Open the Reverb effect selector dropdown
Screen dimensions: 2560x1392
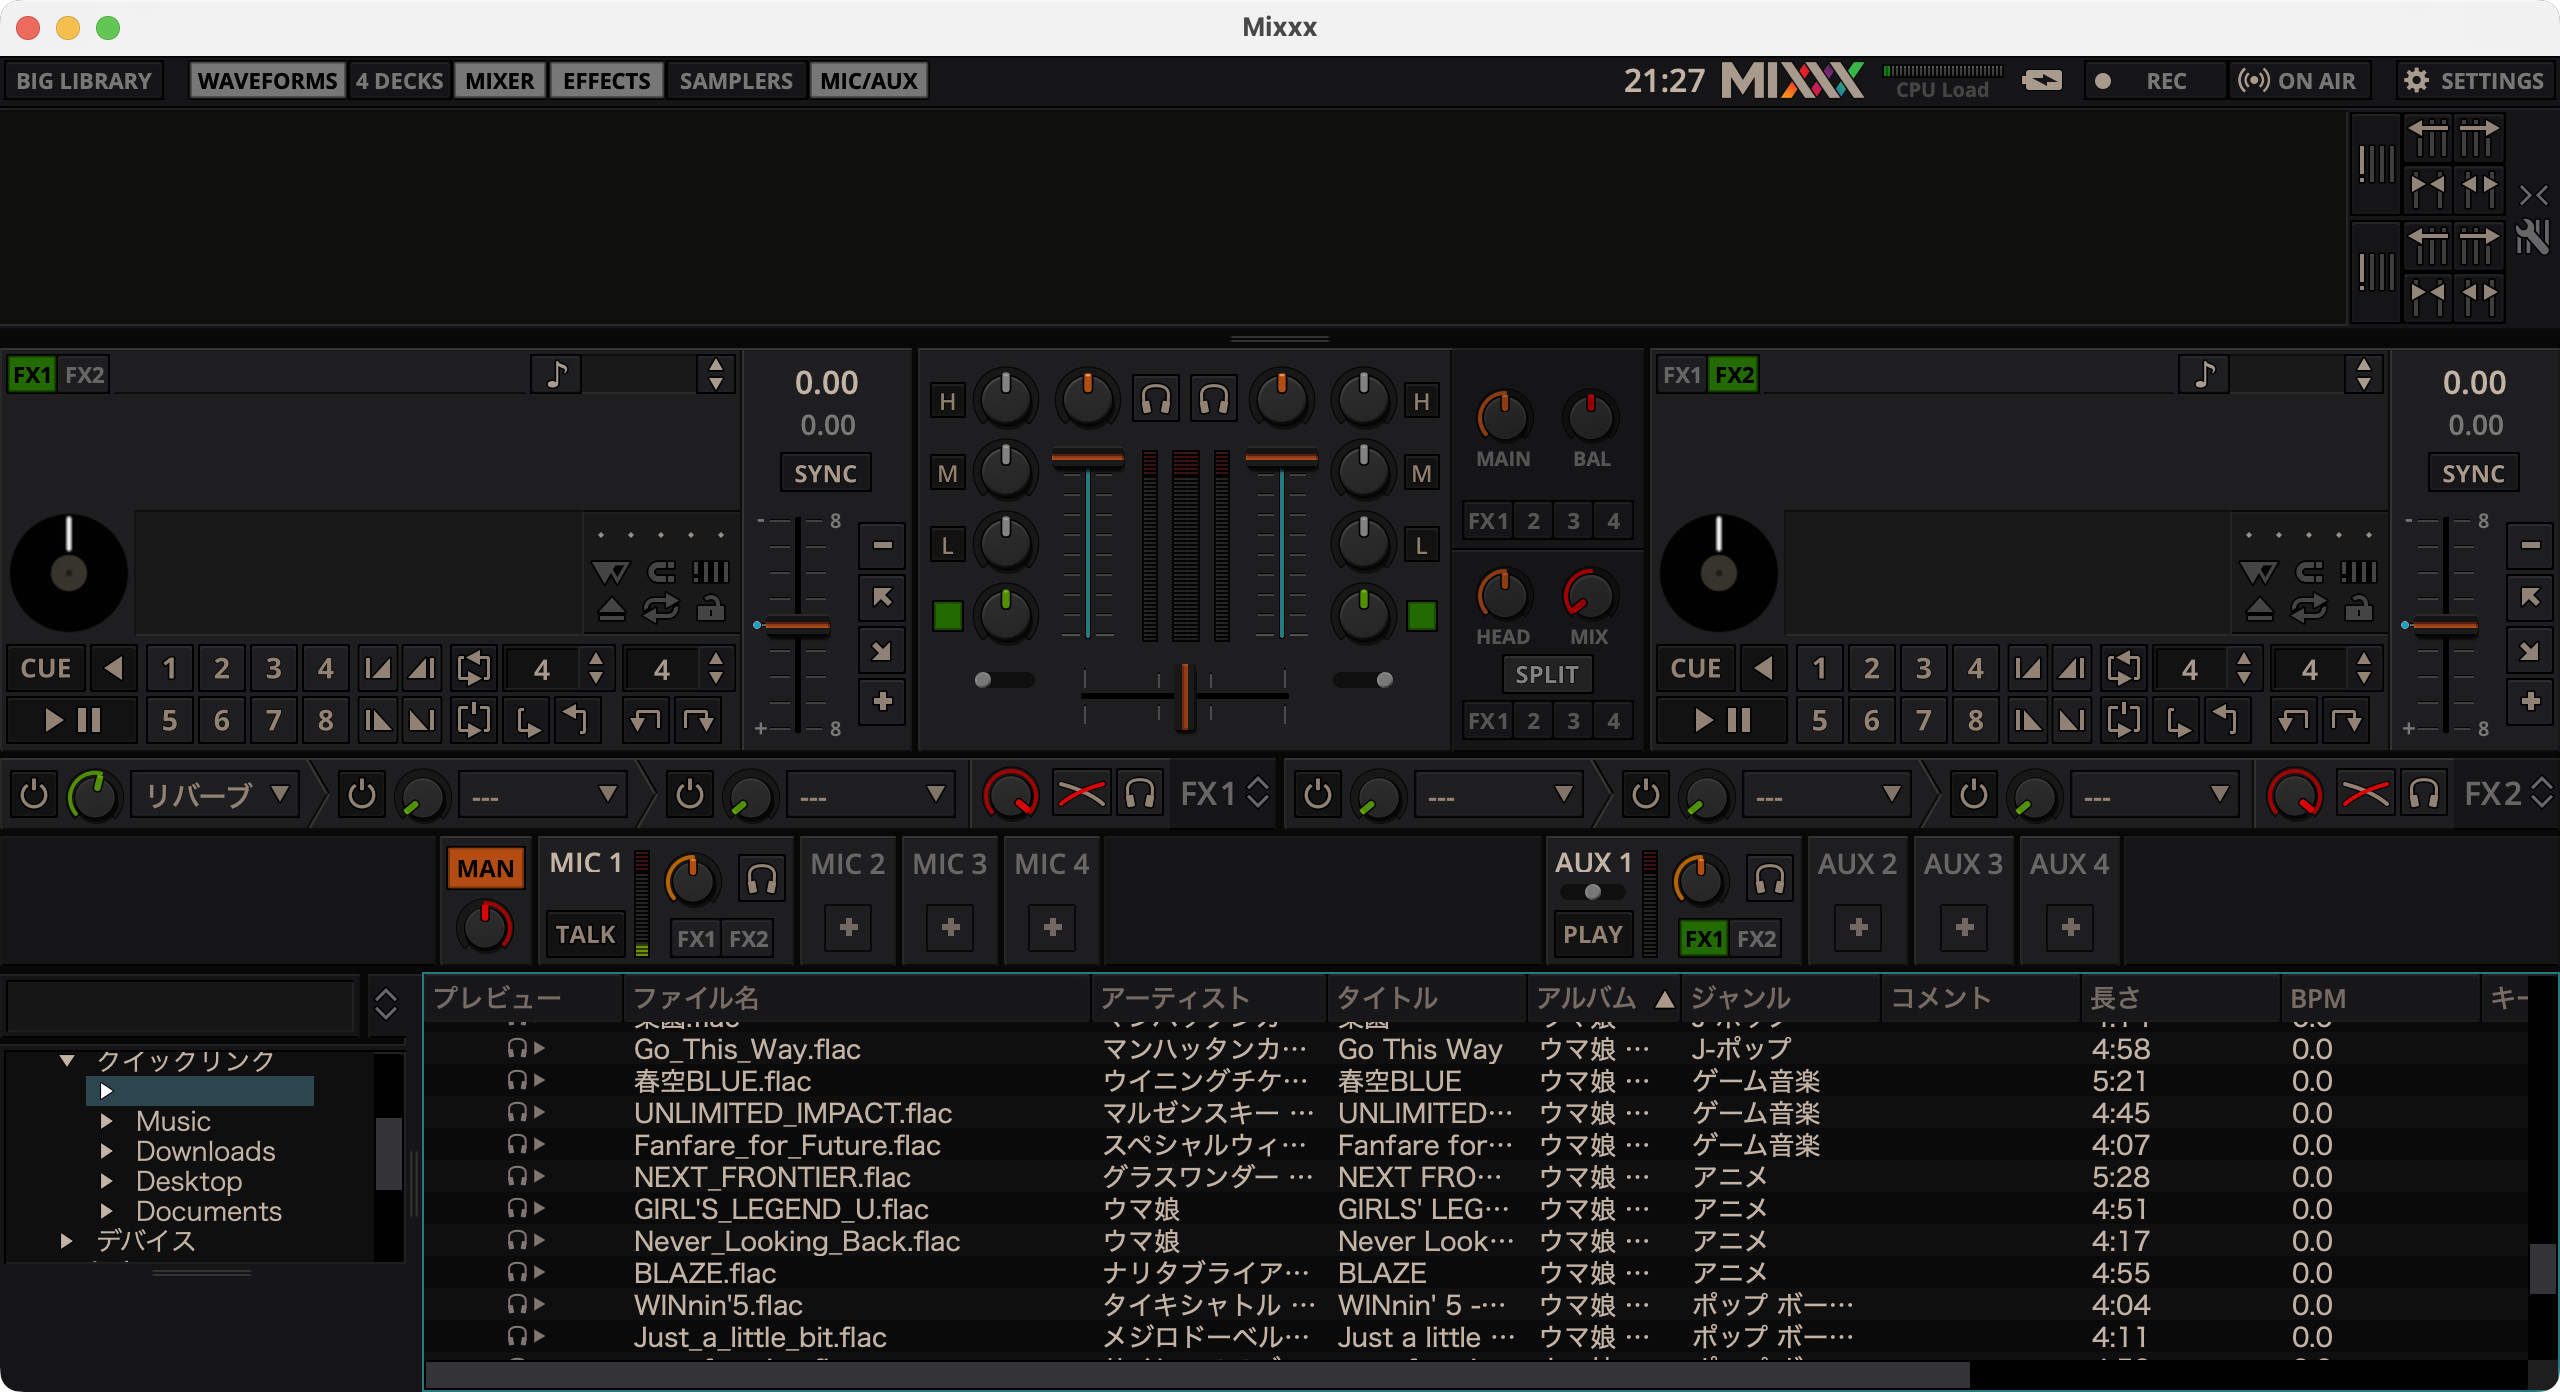click(x=216, y=795)
